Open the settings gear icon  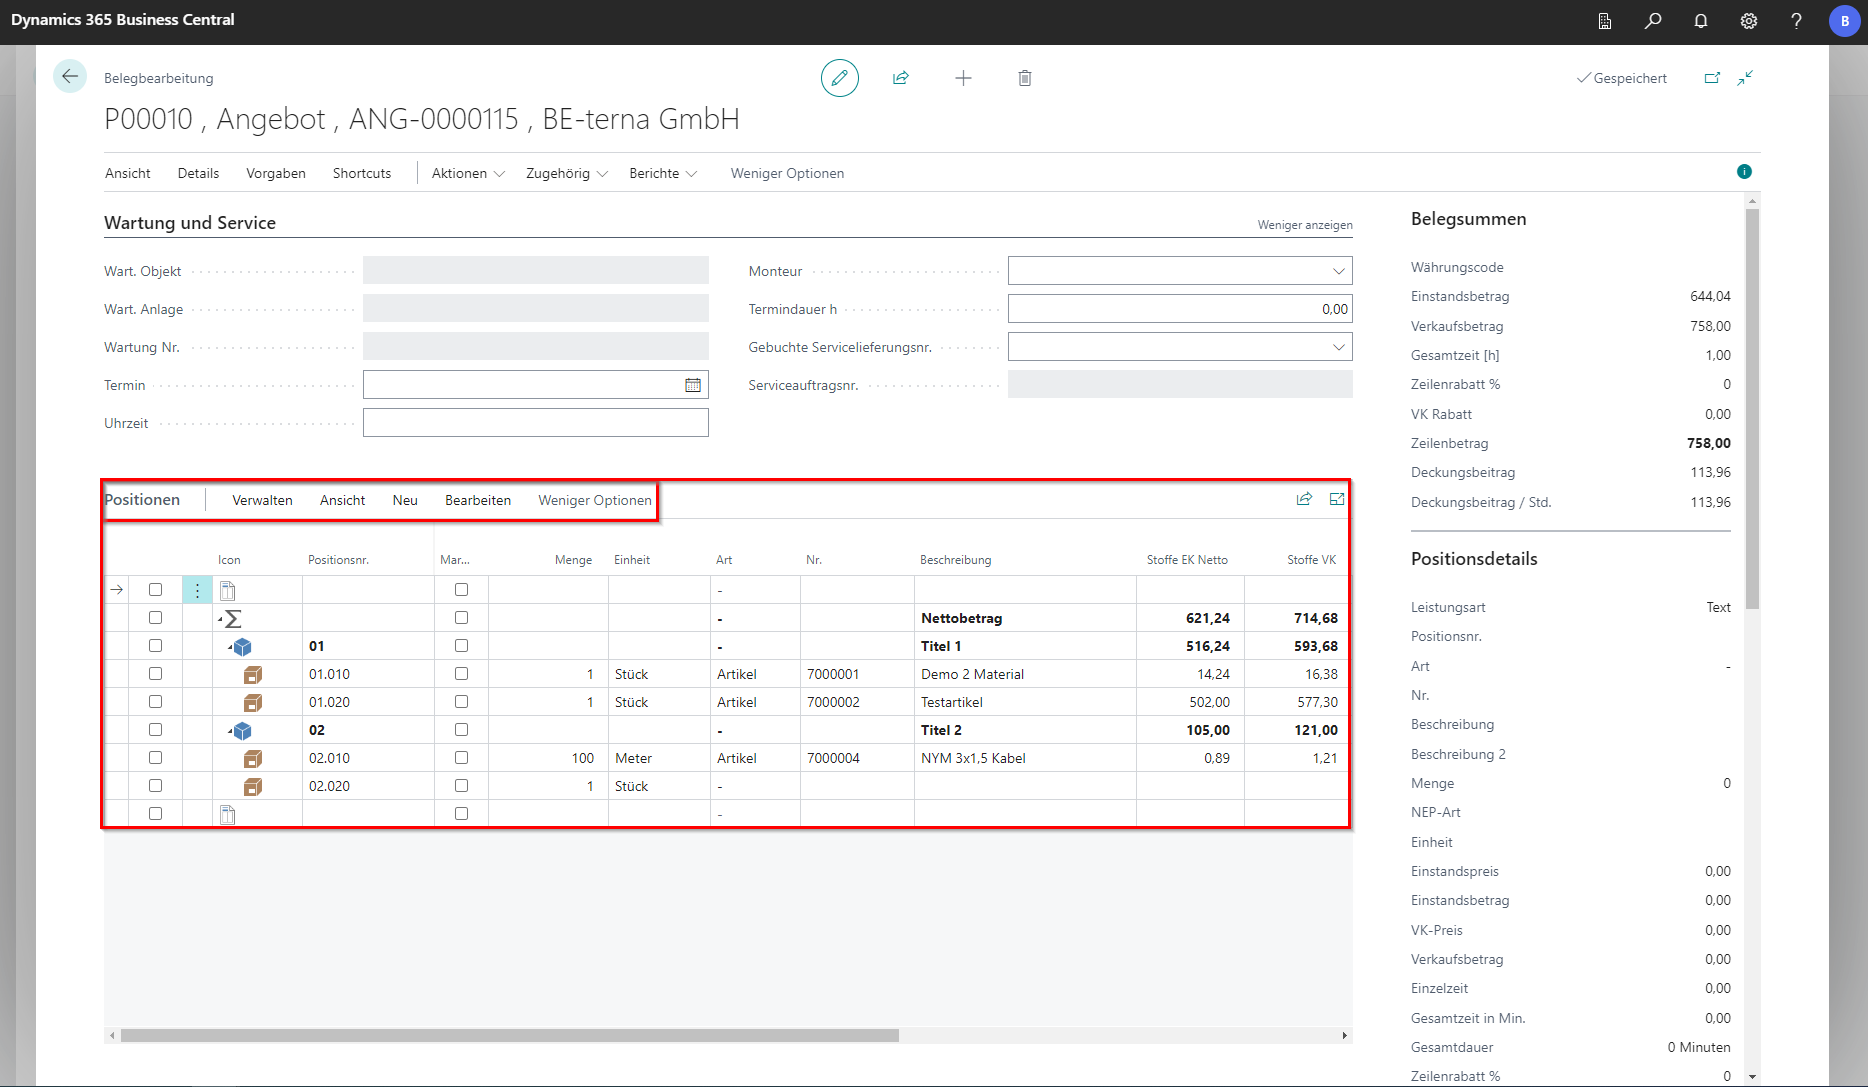[1749, 21]
